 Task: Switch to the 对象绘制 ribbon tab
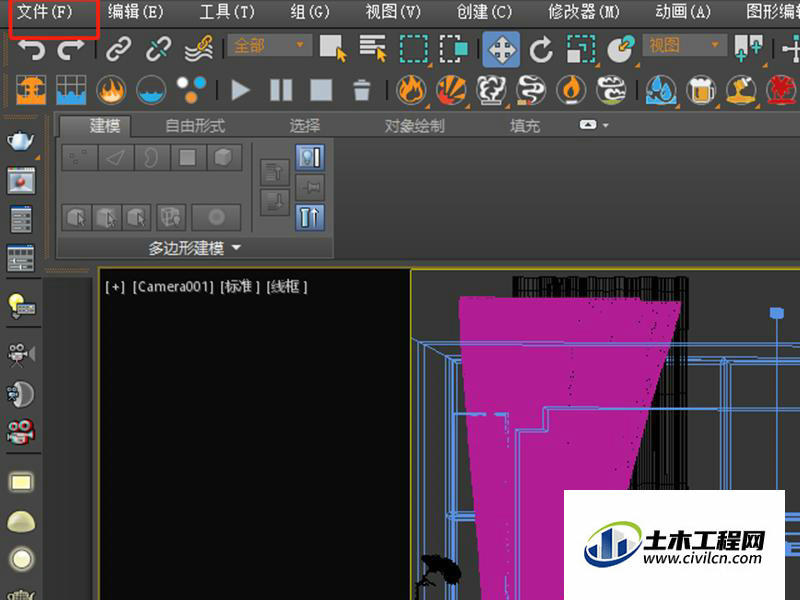pyautogui.click(x=414, y=126)
